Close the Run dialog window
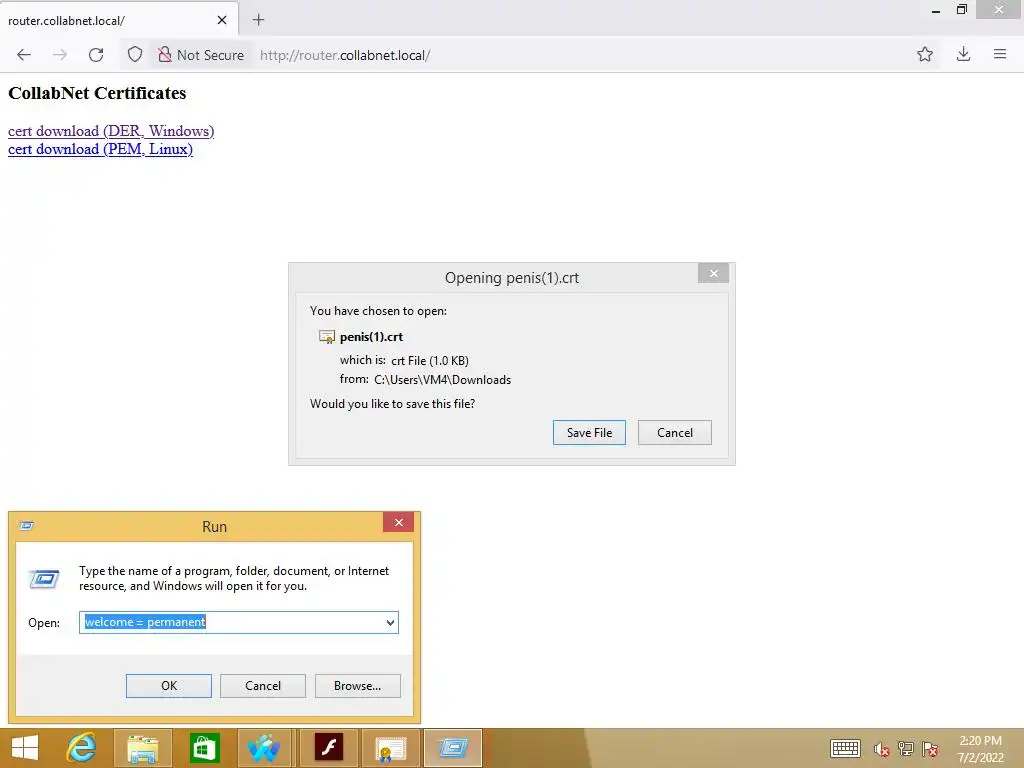Viewport: 1024px width, 768px height. pyautogui.click(x=398, y=522)
